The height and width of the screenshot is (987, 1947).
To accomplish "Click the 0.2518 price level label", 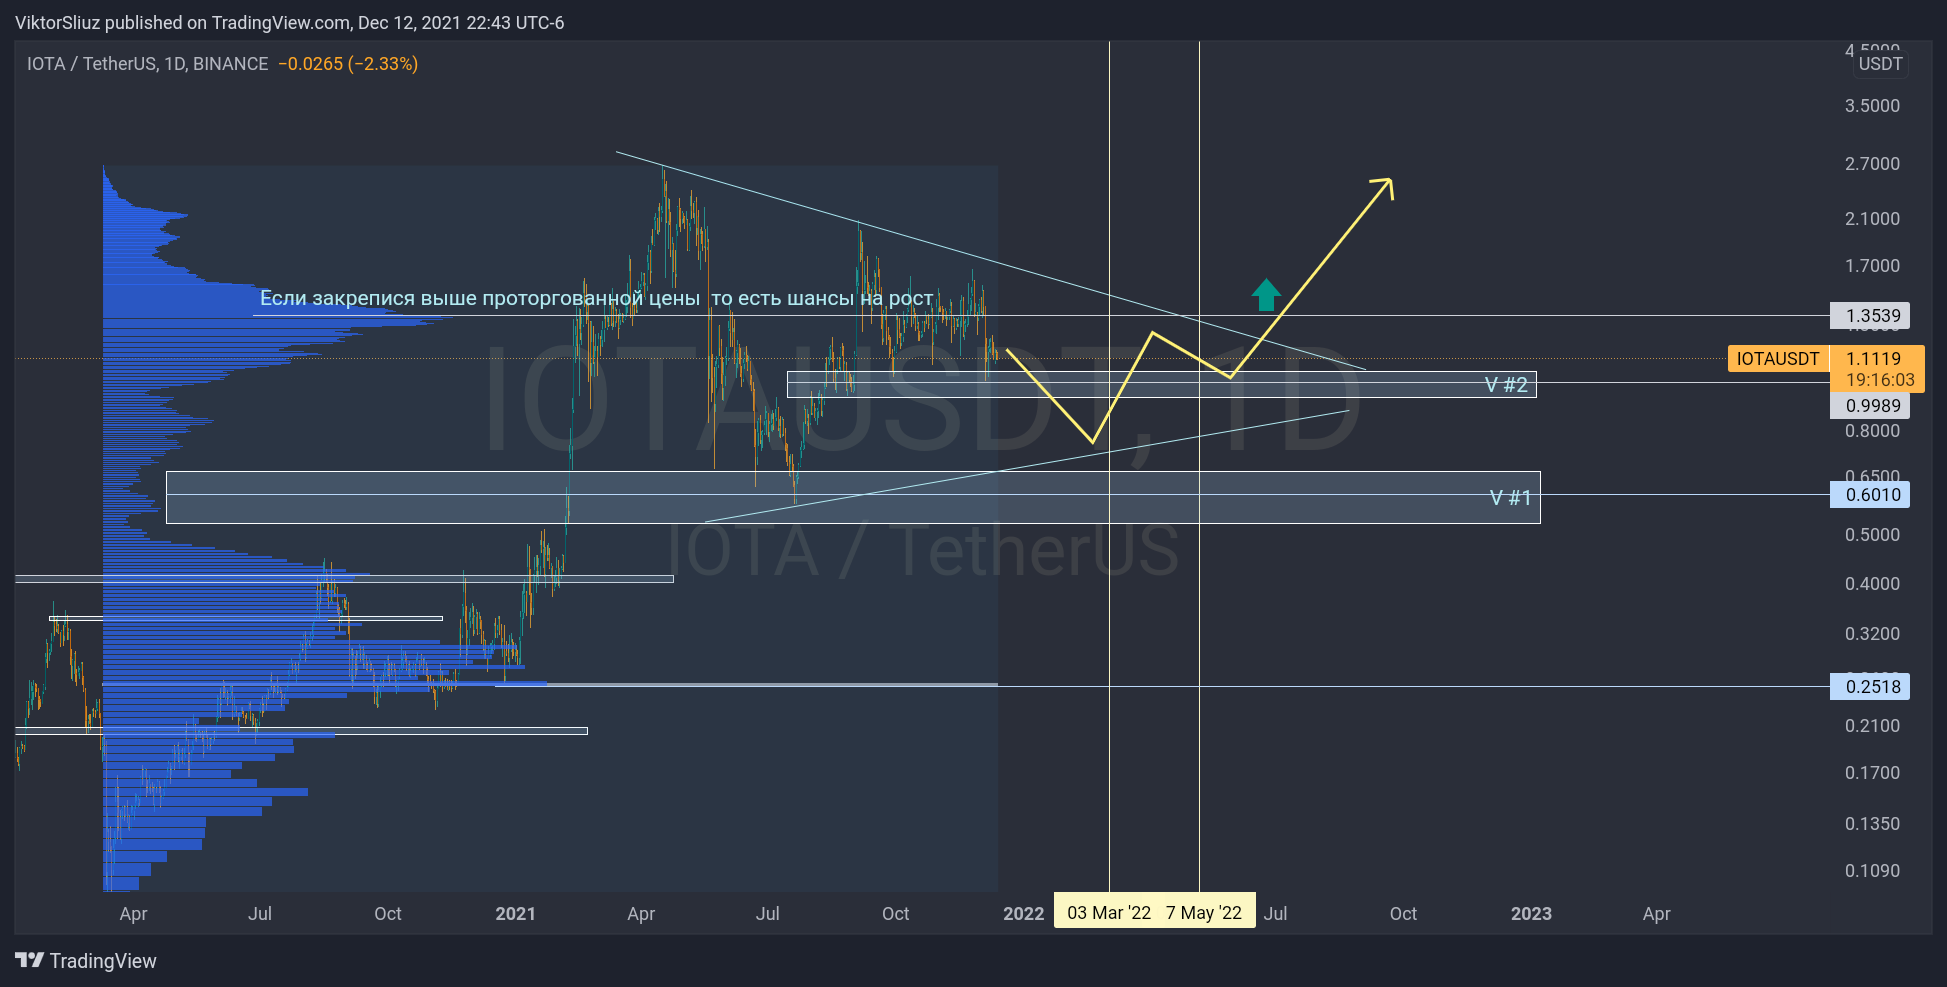I will pos(1870,687).
